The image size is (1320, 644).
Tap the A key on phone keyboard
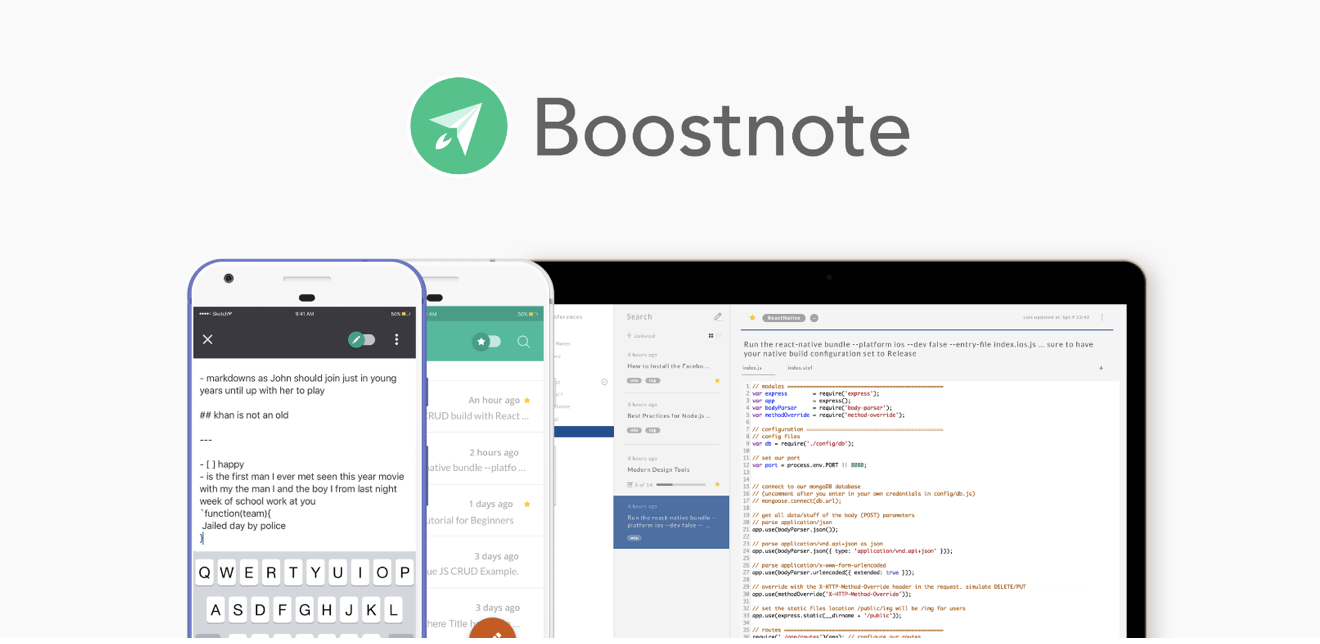coord(216,609)
